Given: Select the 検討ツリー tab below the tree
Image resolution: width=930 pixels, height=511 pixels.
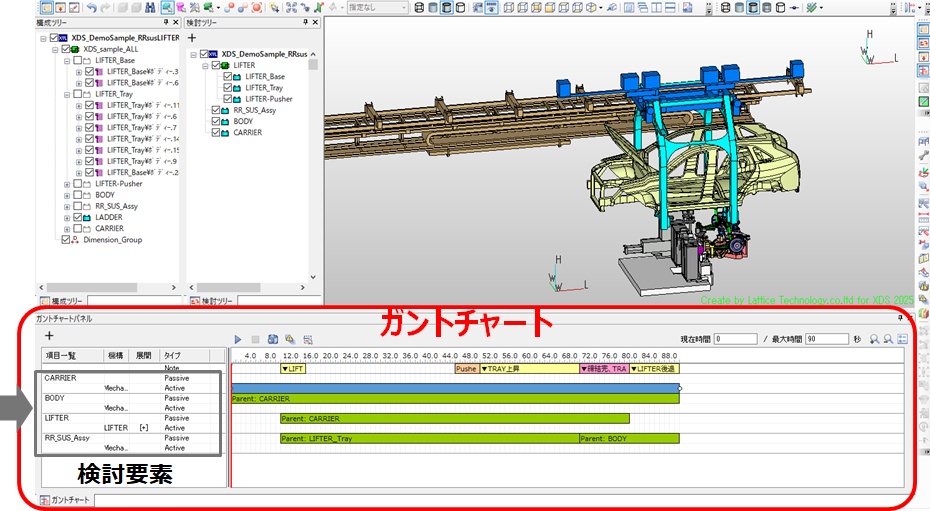Looking at the screenshot, I should click(210, 300).
